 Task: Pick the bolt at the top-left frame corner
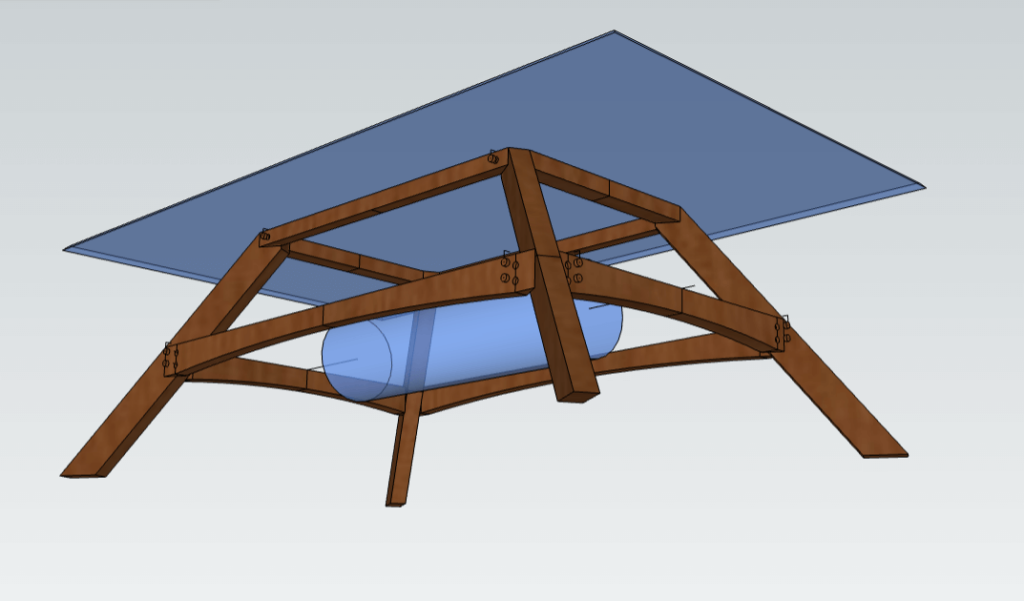[265, 236]
